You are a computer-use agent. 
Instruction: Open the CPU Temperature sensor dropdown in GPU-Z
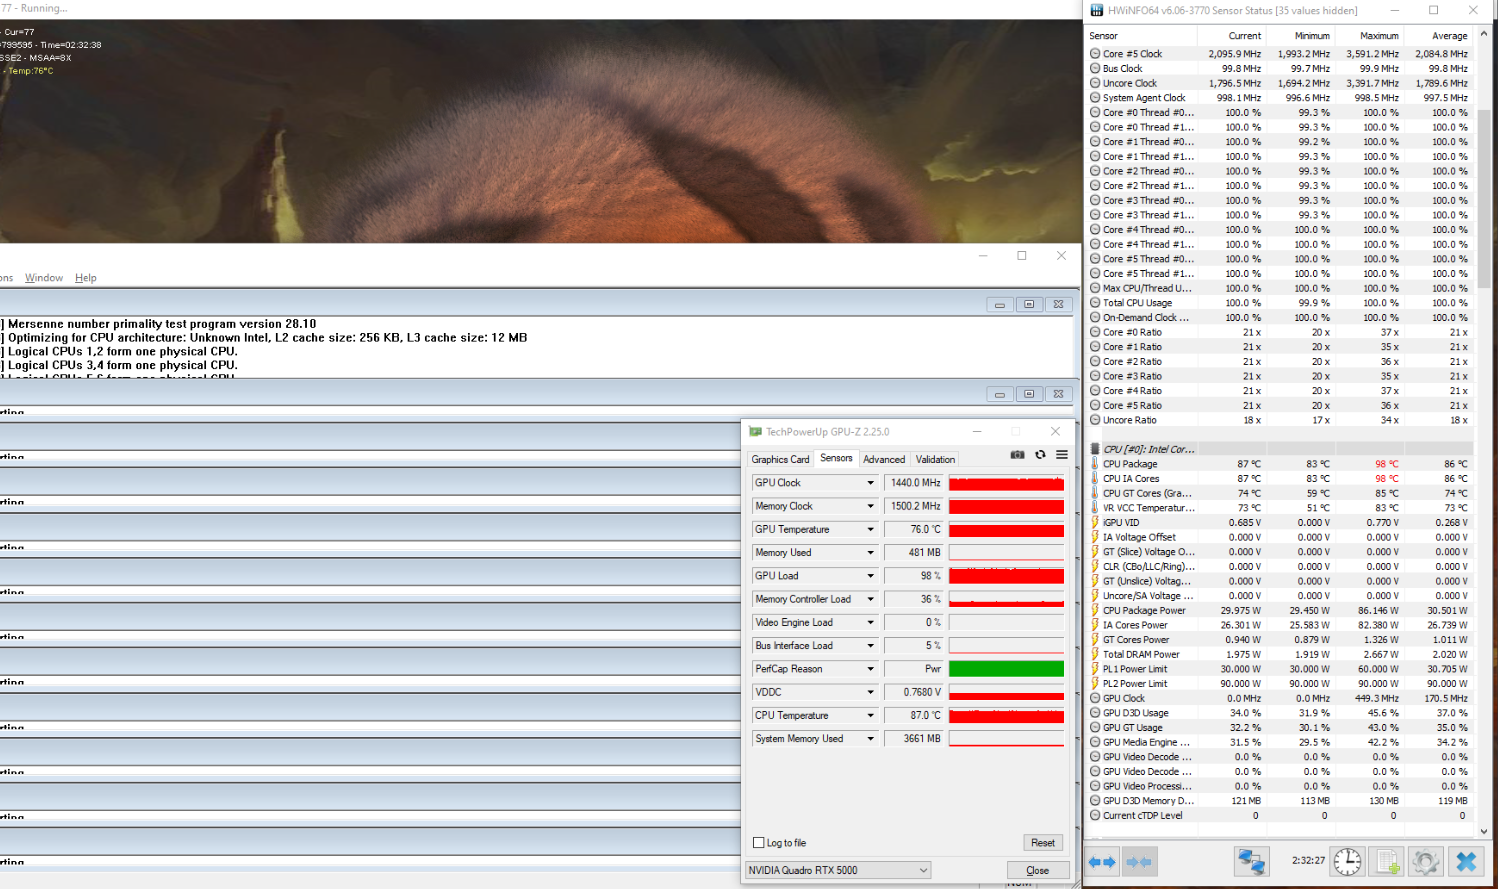pyautogui.click(x=870, y=715)
